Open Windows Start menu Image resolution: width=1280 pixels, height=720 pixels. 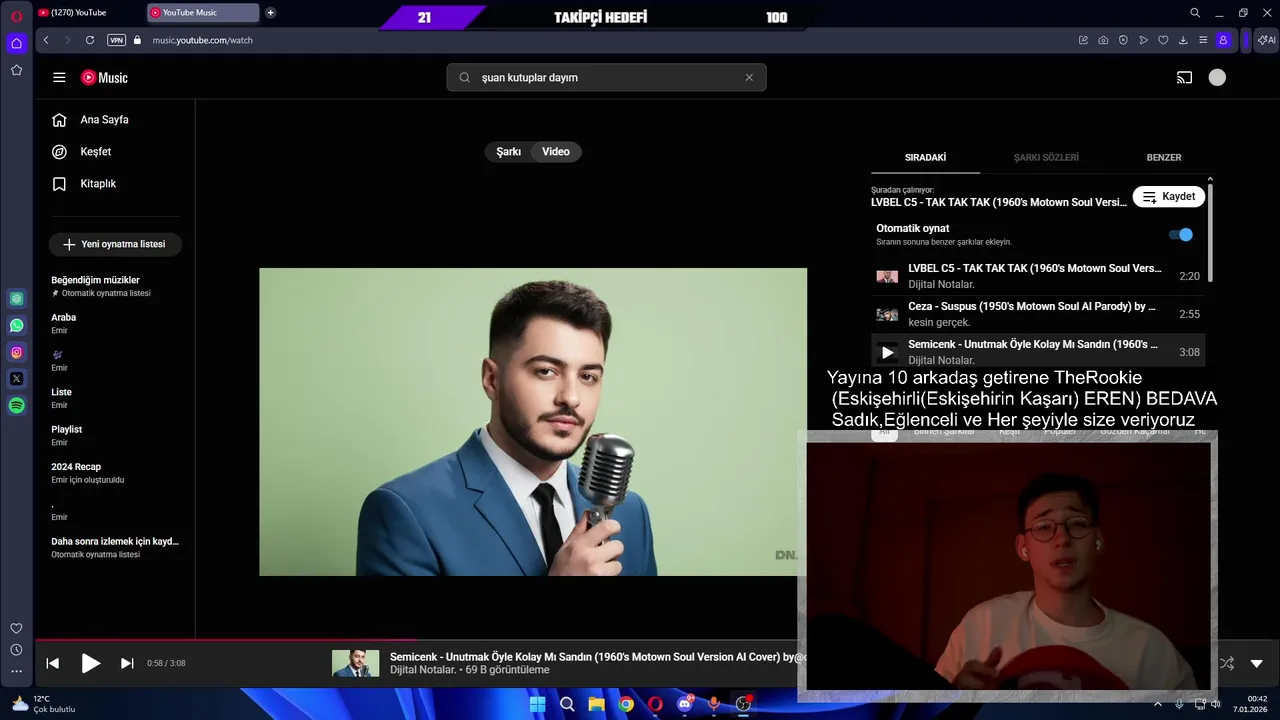(x=537, y=704)
